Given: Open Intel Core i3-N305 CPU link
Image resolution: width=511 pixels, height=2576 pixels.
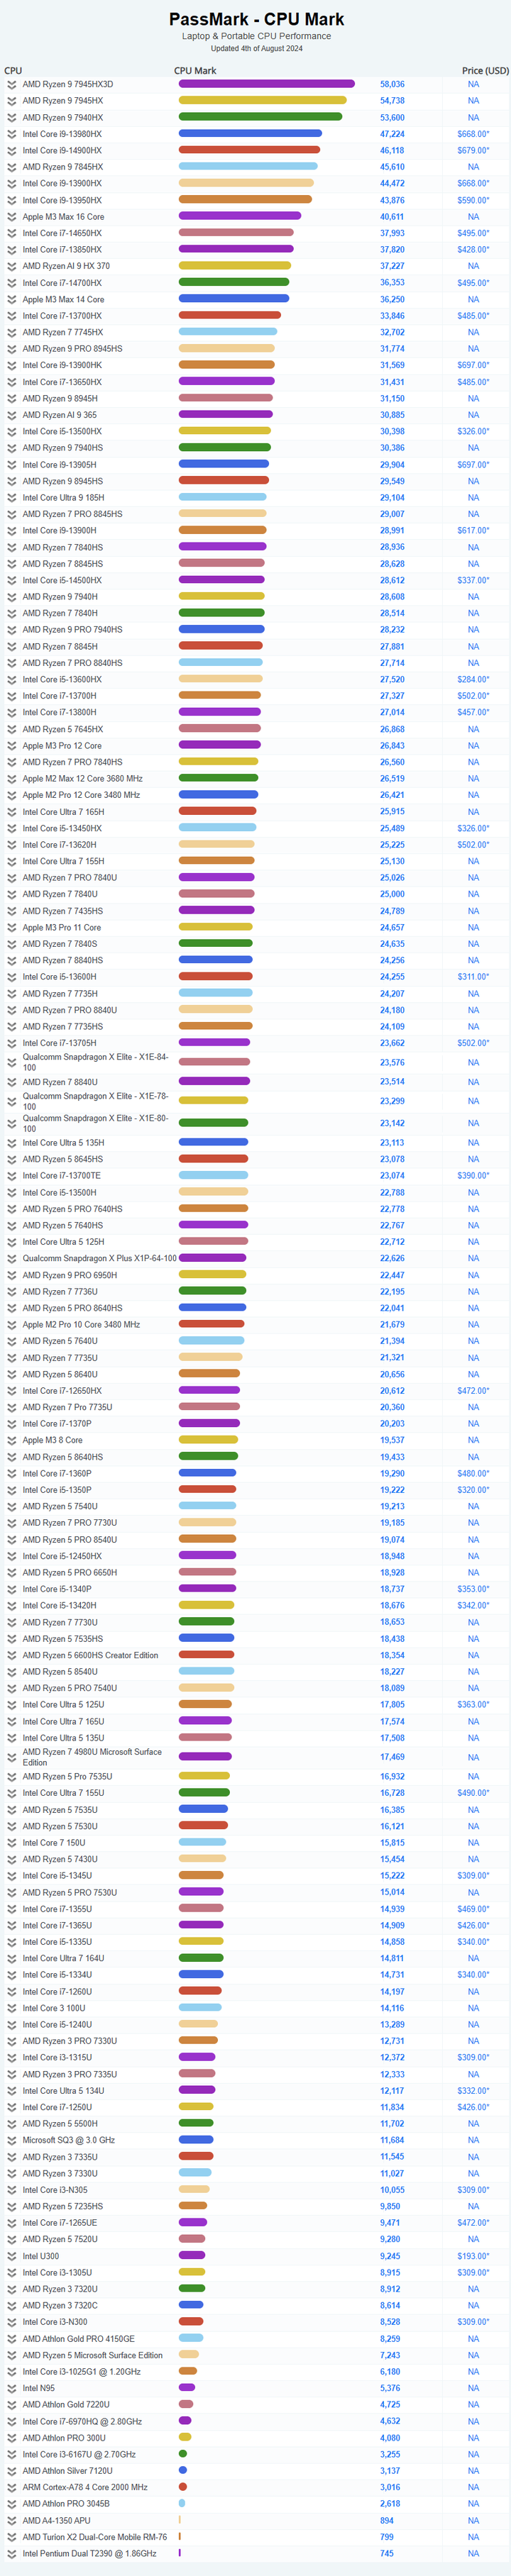Looking at the screenshot, I should coord(55,2190).
